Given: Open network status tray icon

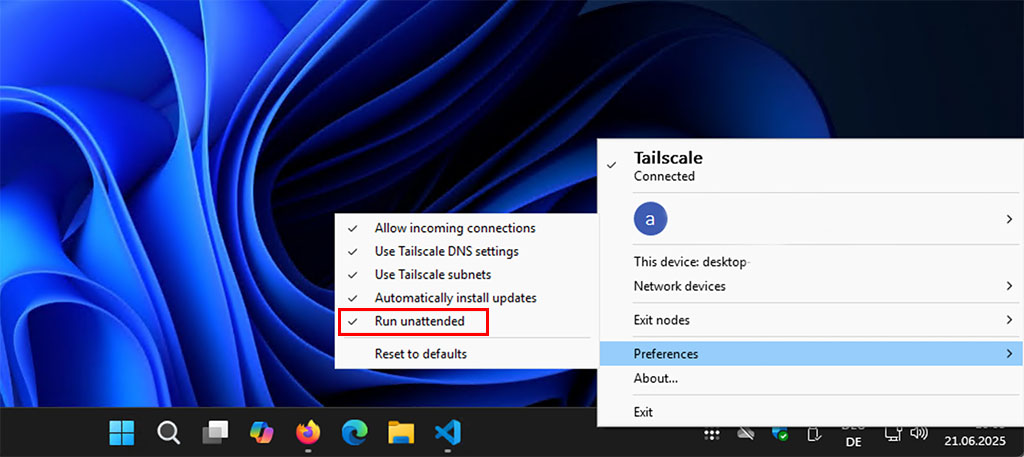Looking at the screenshot, I should coord(893,433).
